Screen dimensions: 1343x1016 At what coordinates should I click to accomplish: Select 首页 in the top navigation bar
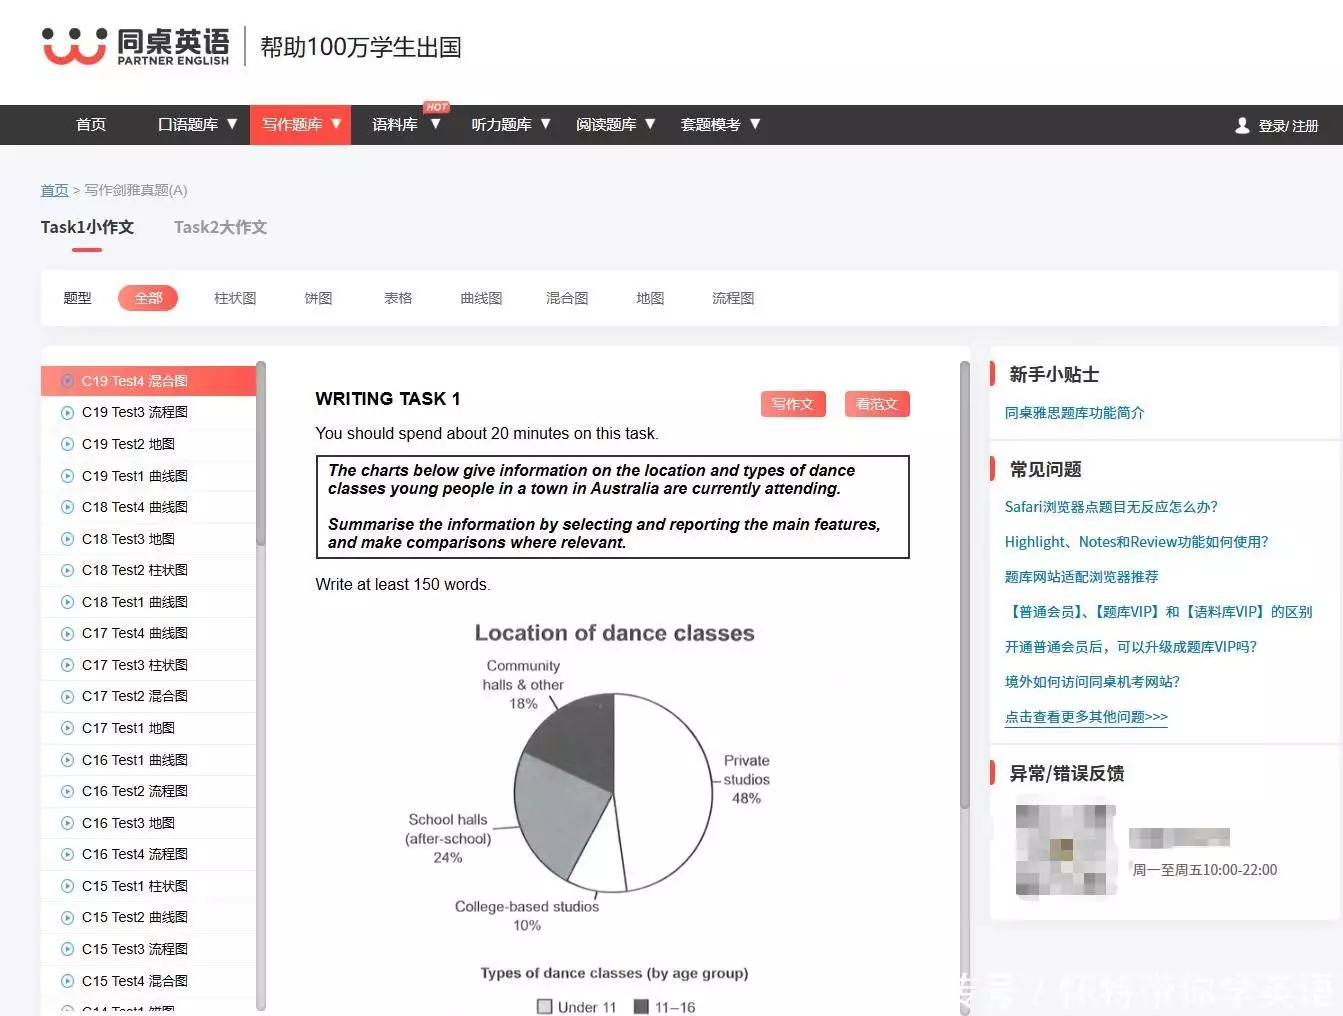[x=90, y=124]
